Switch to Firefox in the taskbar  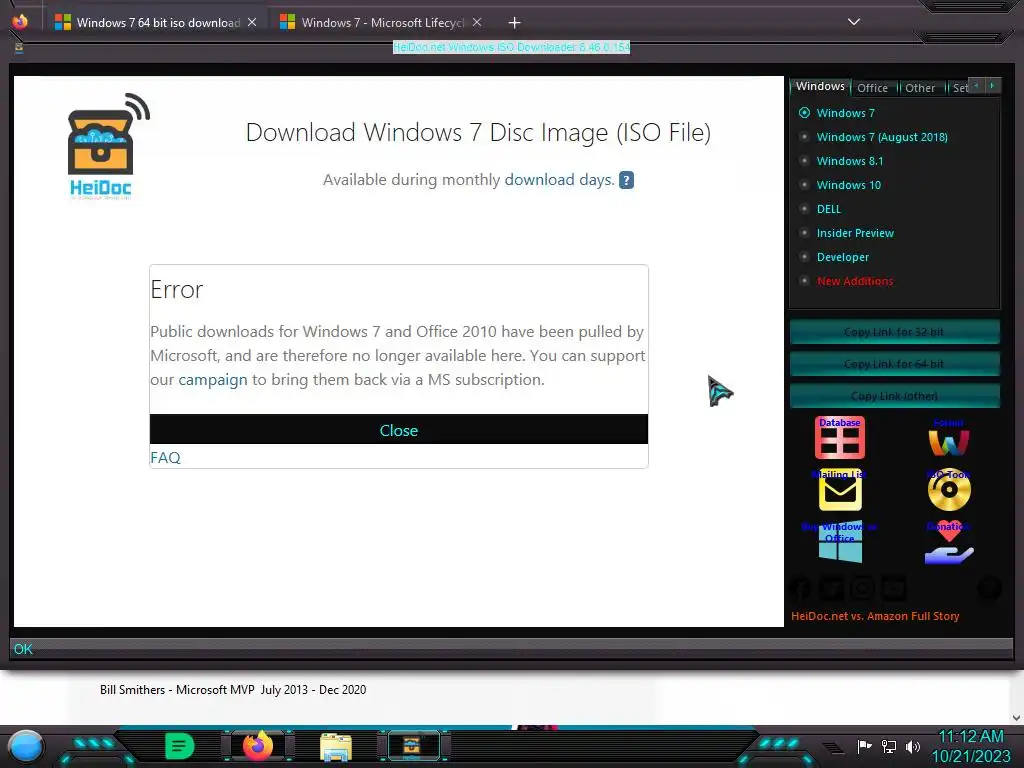point(258,746)
